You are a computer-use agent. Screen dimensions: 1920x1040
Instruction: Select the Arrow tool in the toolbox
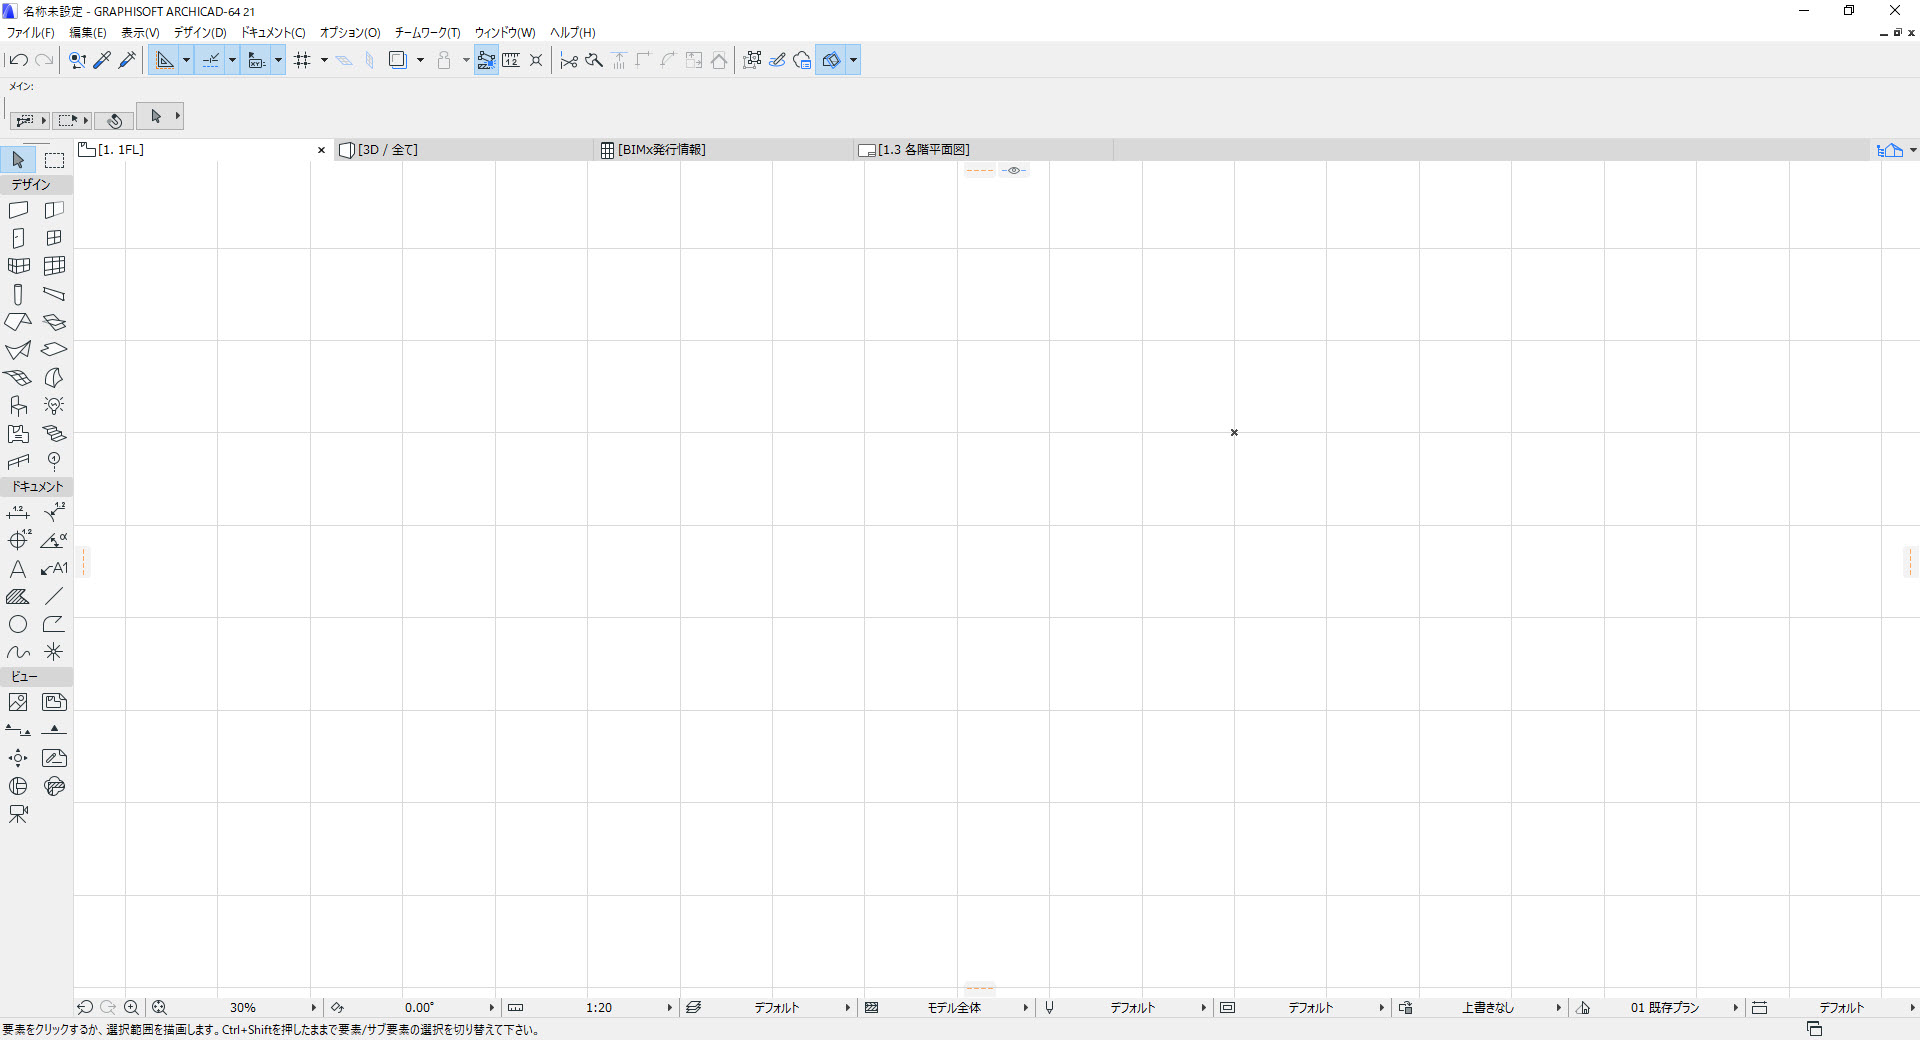click(18, 159)
